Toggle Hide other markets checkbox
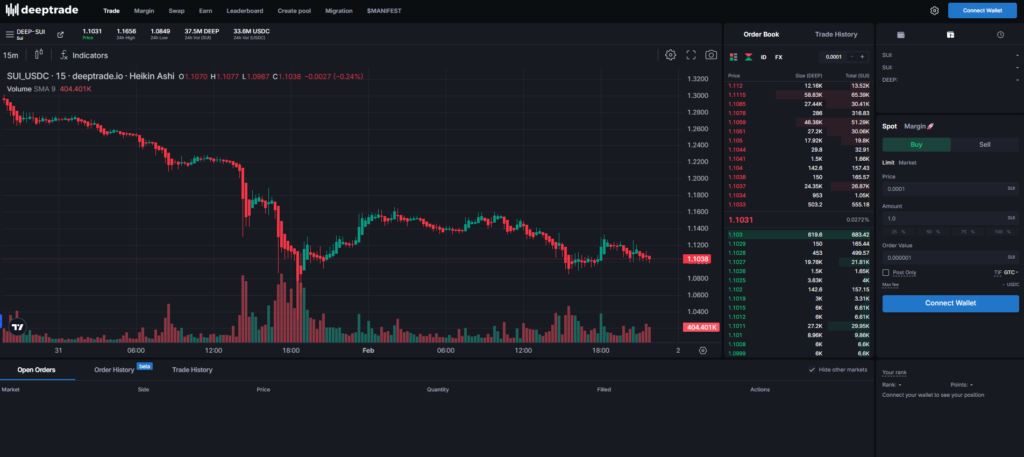 click(x=812, y=370)
